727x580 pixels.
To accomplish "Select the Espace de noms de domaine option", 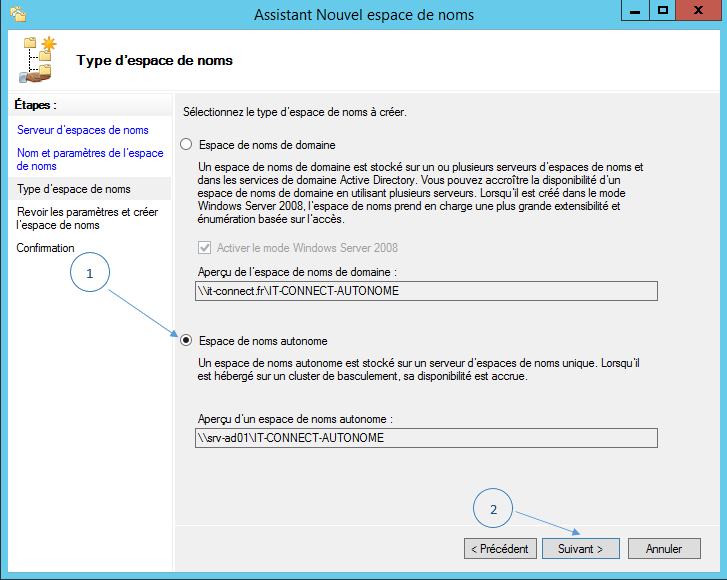I will tap(186, 144).
